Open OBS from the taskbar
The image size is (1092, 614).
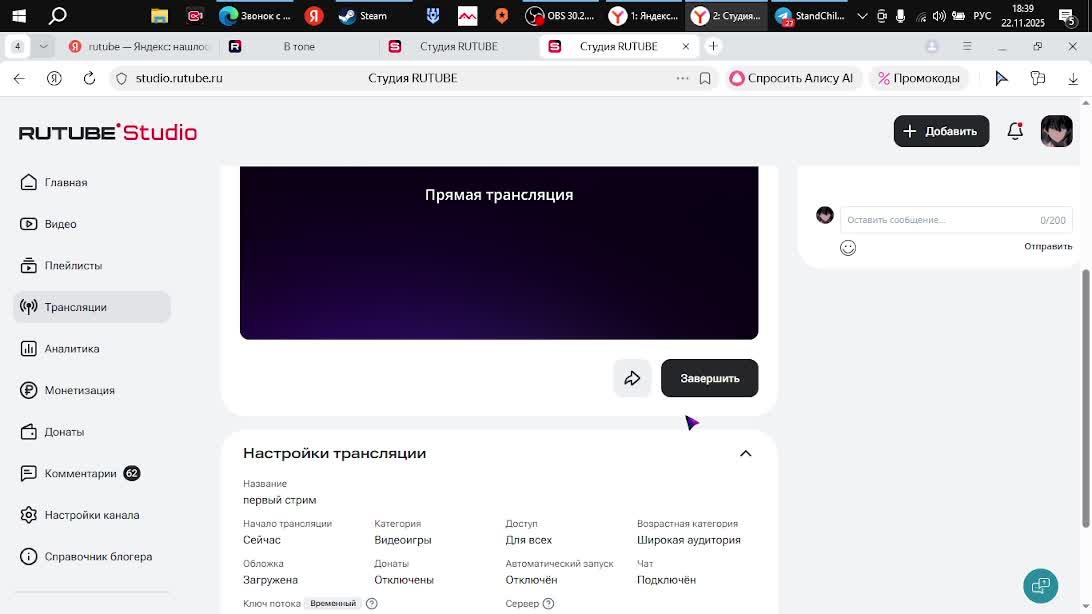coord(561,15)
